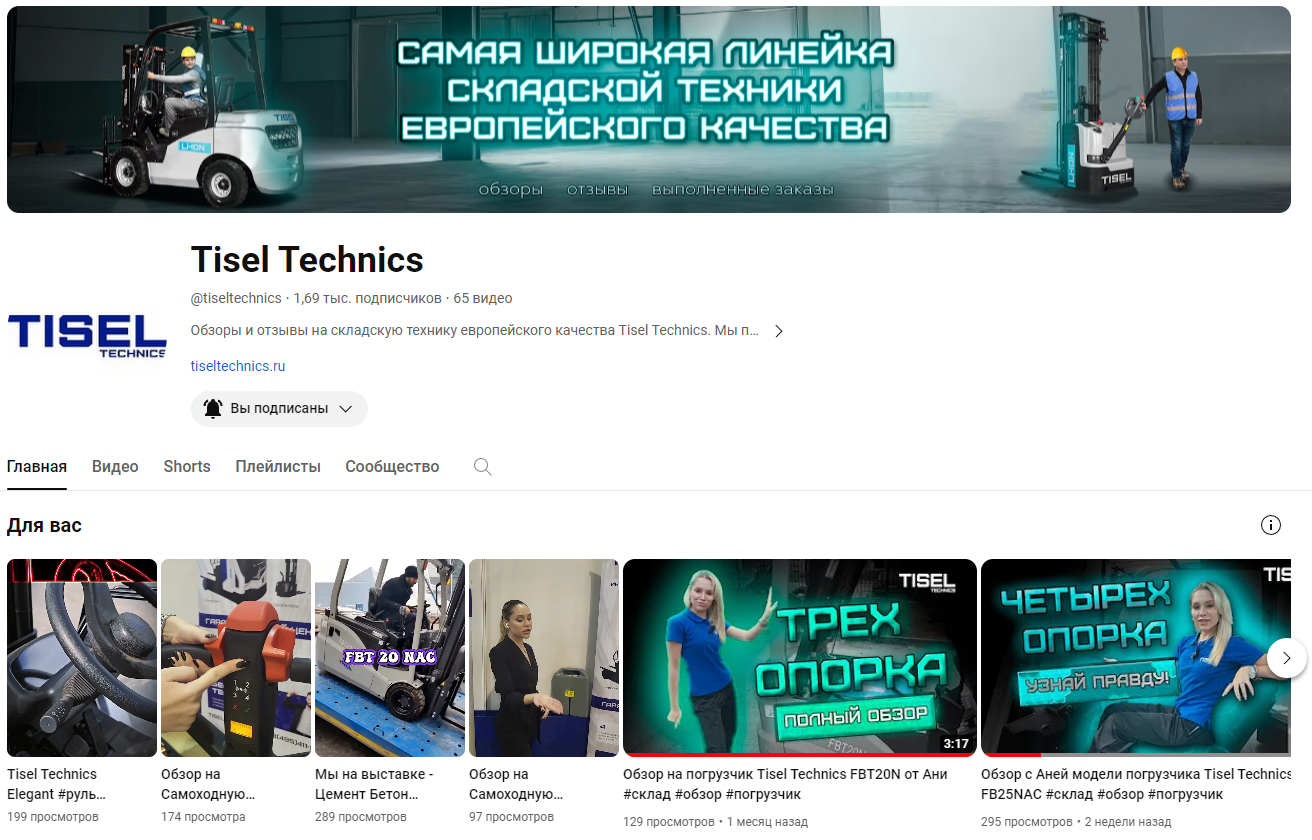Click the red watch-progress bar under ТРЕХ ОПОРКА
This screenshot has width=1312, height=840.
[800, 754]
